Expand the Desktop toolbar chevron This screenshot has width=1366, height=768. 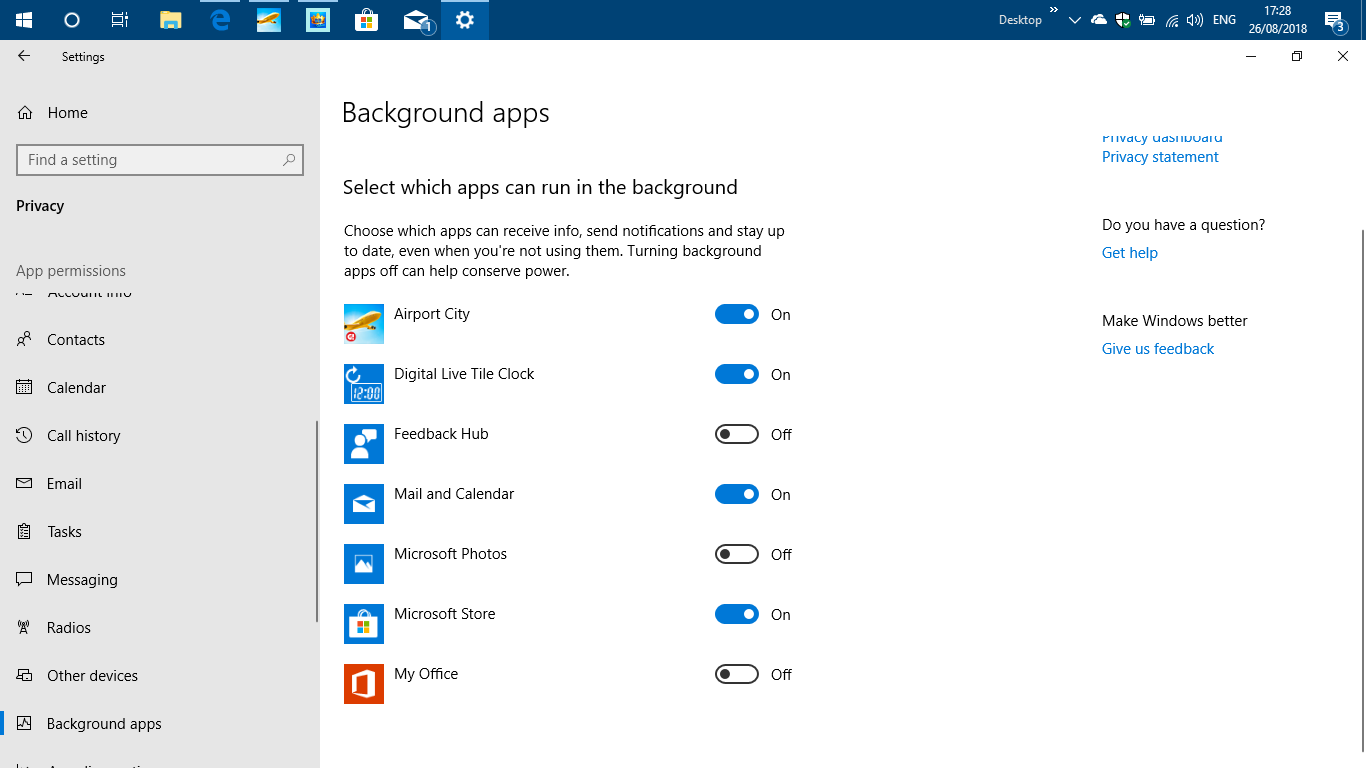(x=1053, y=10)
